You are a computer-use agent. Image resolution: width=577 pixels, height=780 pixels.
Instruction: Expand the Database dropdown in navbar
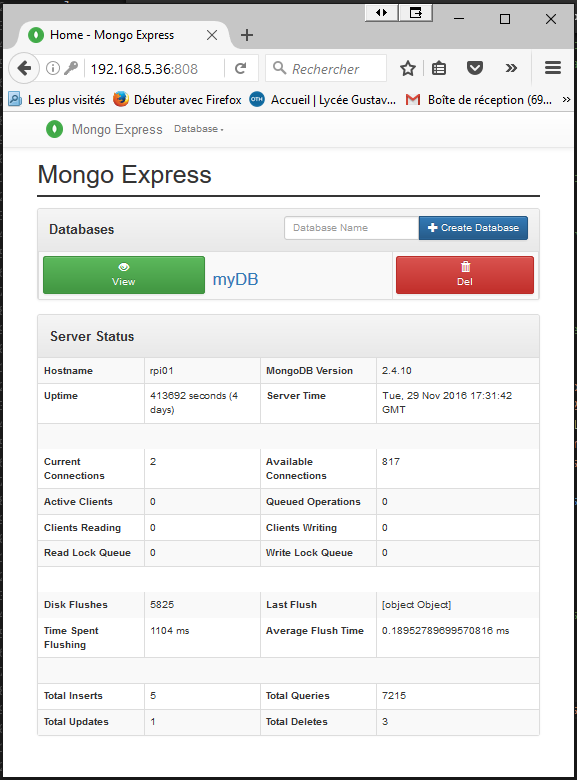point(198,129)
